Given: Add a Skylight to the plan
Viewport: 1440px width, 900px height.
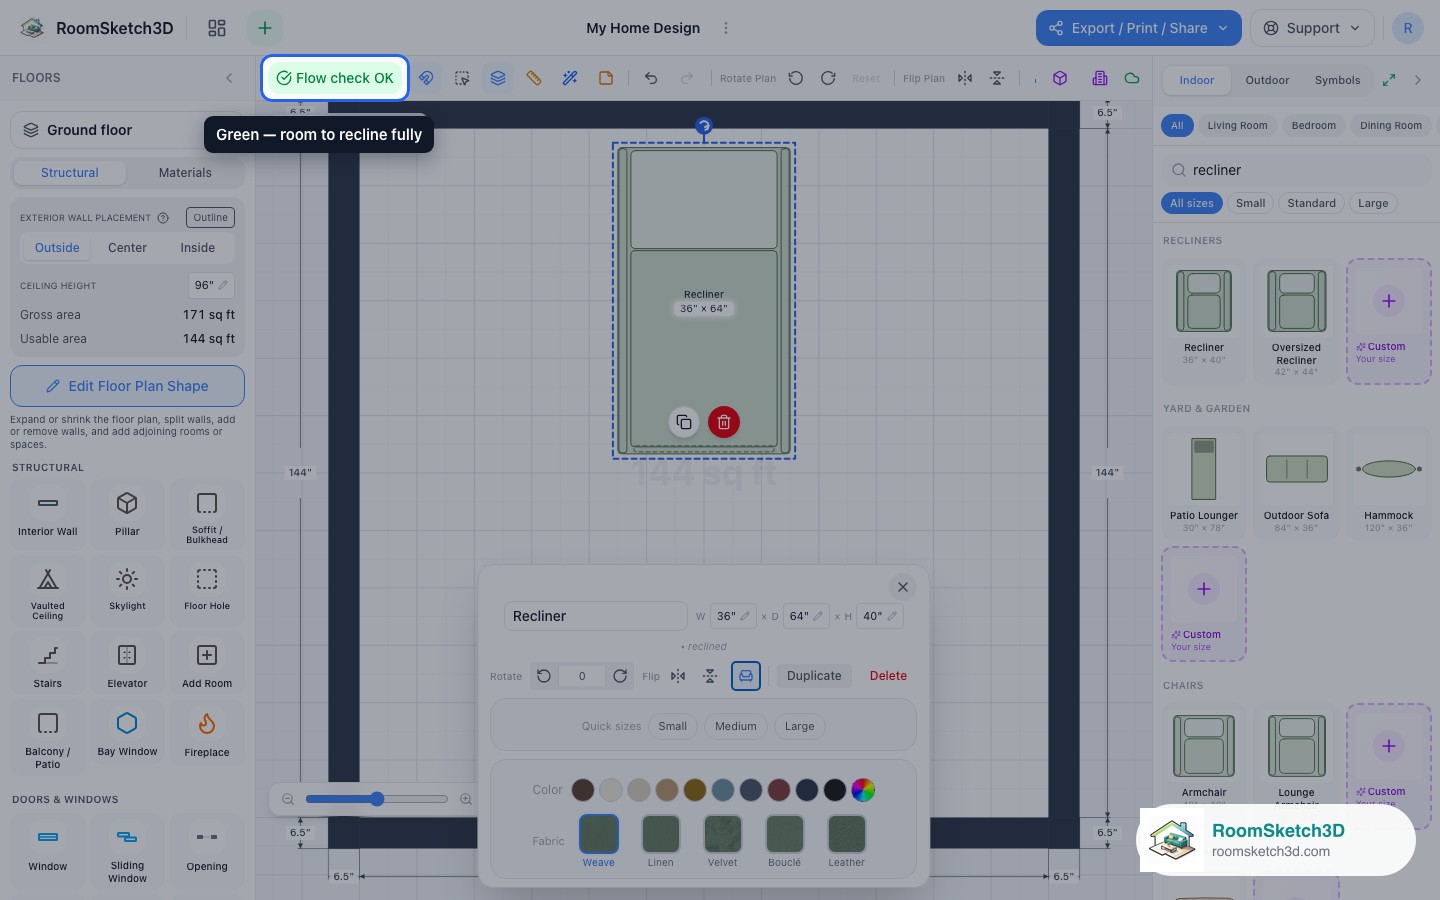Looking at the screenshot, I should click(x=127, y=590).
